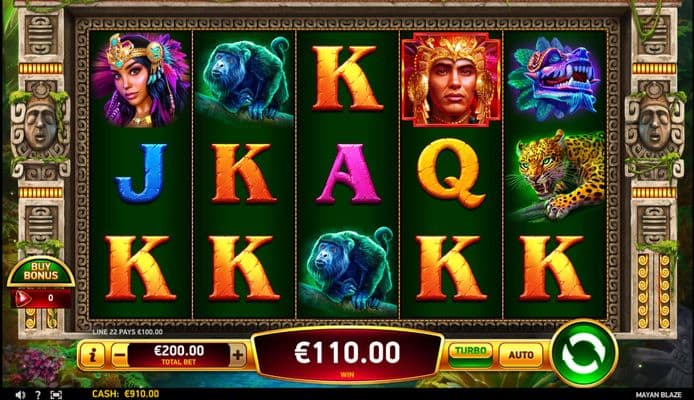This screenshot has height=400, width=694.
Task: Increase total bet with the plus button
Action: [x=238, y=355]
